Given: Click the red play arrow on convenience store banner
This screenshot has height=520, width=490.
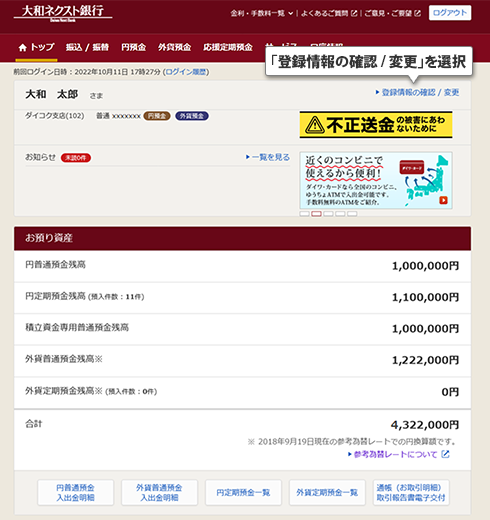Looking at the screenshot, I should 443,200.
